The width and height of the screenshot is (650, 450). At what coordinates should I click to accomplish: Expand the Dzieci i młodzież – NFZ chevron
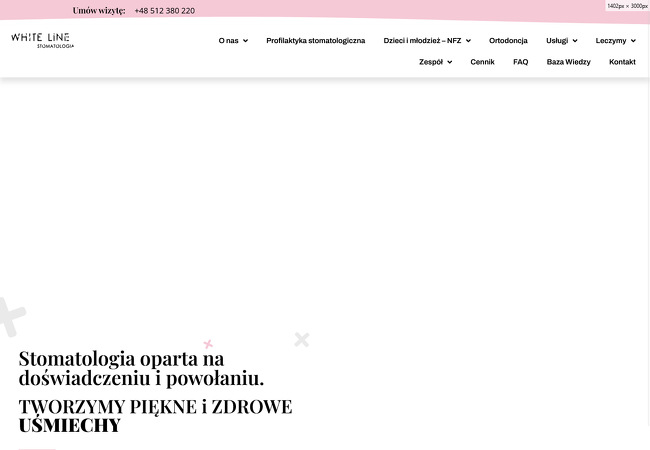[x=468, y=41]
